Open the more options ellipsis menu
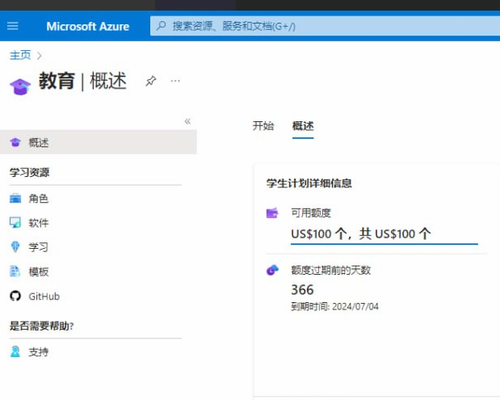The width and height of the screenshot is (500, 400). coord(175,81)
